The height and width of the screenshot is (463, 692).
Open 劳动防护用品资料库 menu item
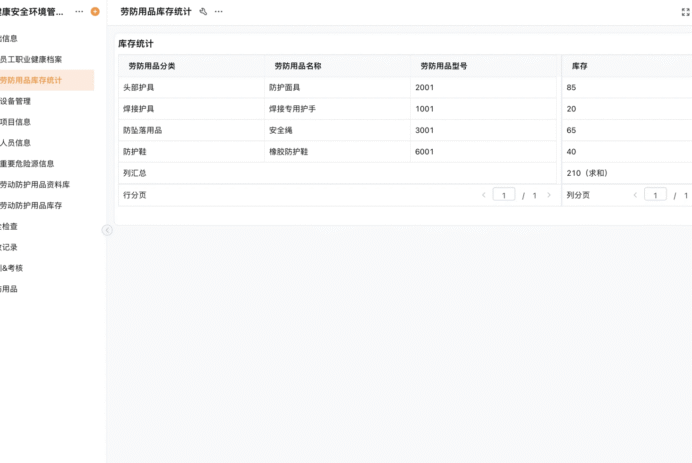[35, 184]
